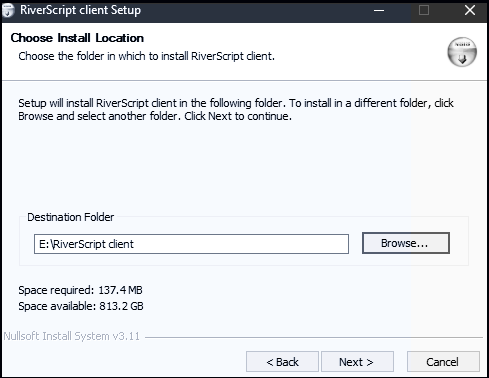Click the installer icon in title bar
The width and height of the screenshot is (489, 378).
pyautogui.click(x=8, y=10)
